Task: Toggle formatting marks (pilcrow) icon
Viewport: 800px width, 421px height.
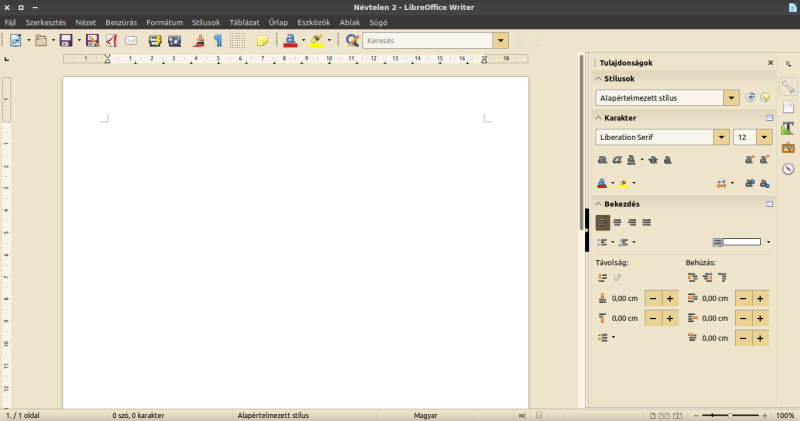Action: click(x=217, y=41)
